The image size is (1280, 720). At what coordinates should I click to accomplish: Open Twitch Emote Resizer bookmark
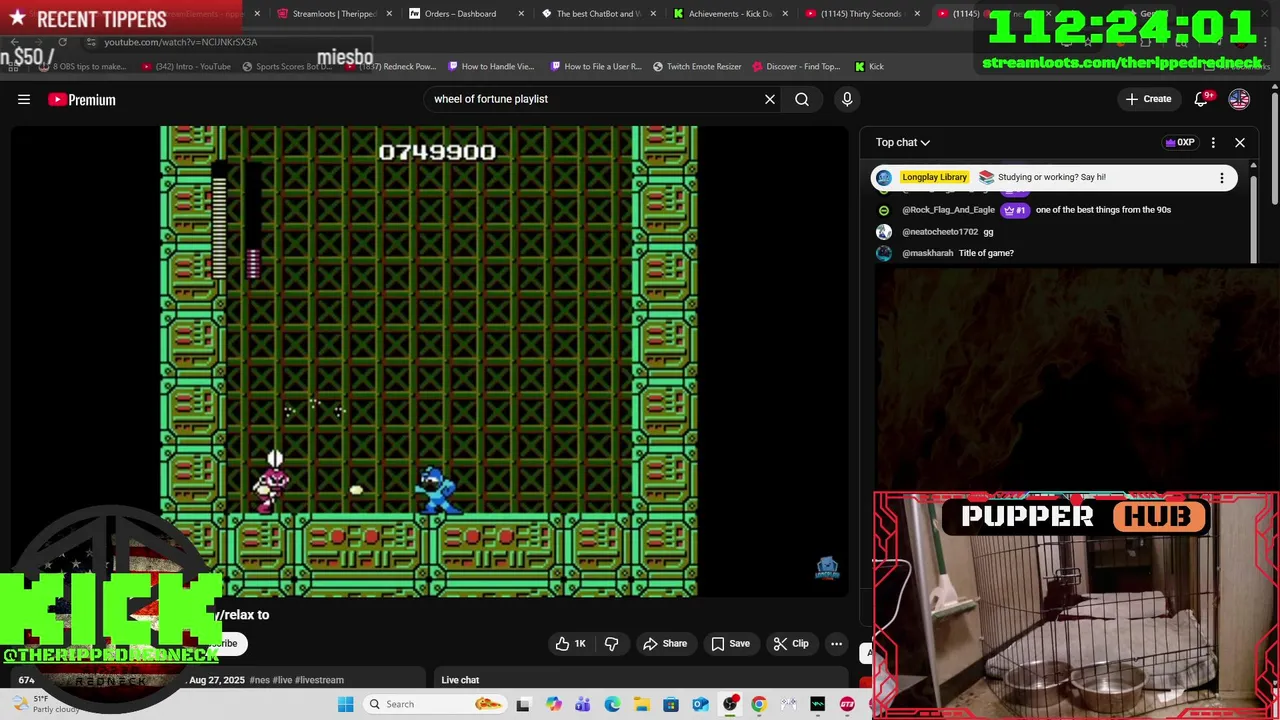[x=697, y=67]
